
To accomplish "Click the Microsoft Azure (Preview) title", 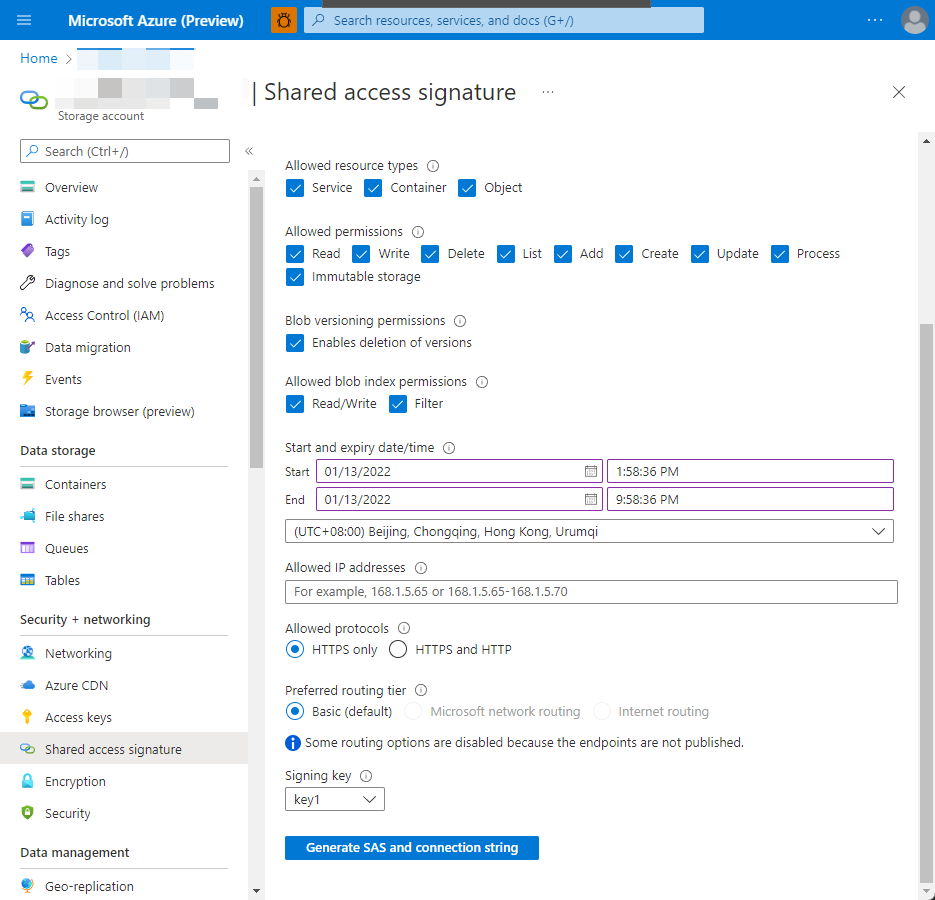I will pyautogui.click(x=156, y=20).
